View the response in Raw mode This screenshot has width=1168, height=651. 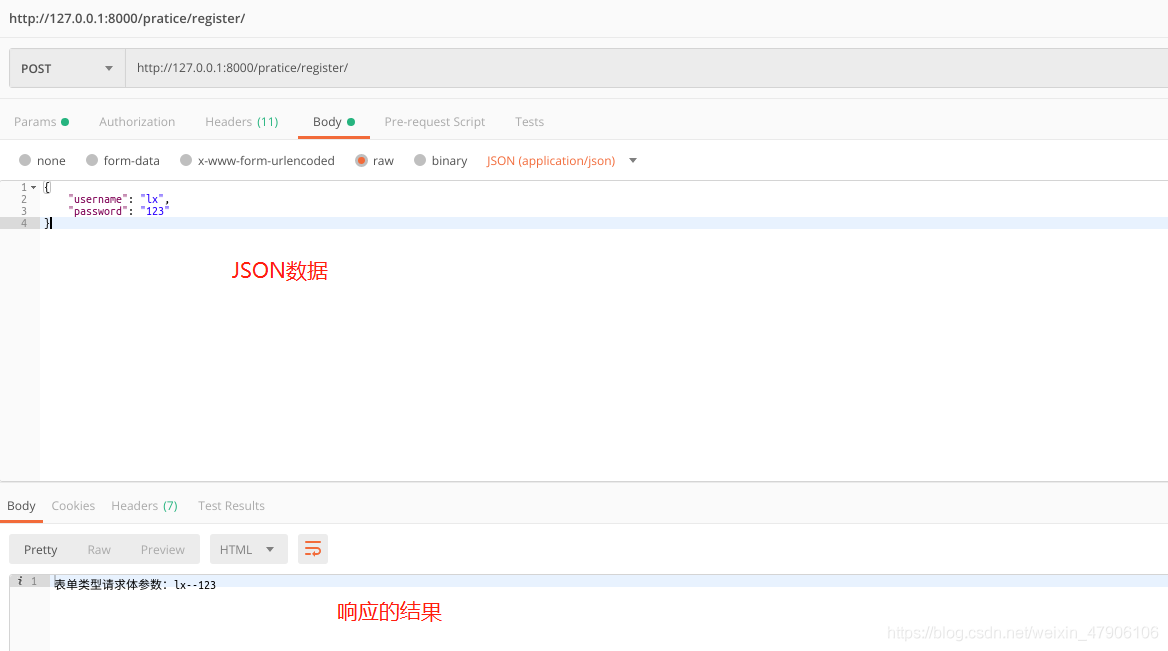click(98, 548)
